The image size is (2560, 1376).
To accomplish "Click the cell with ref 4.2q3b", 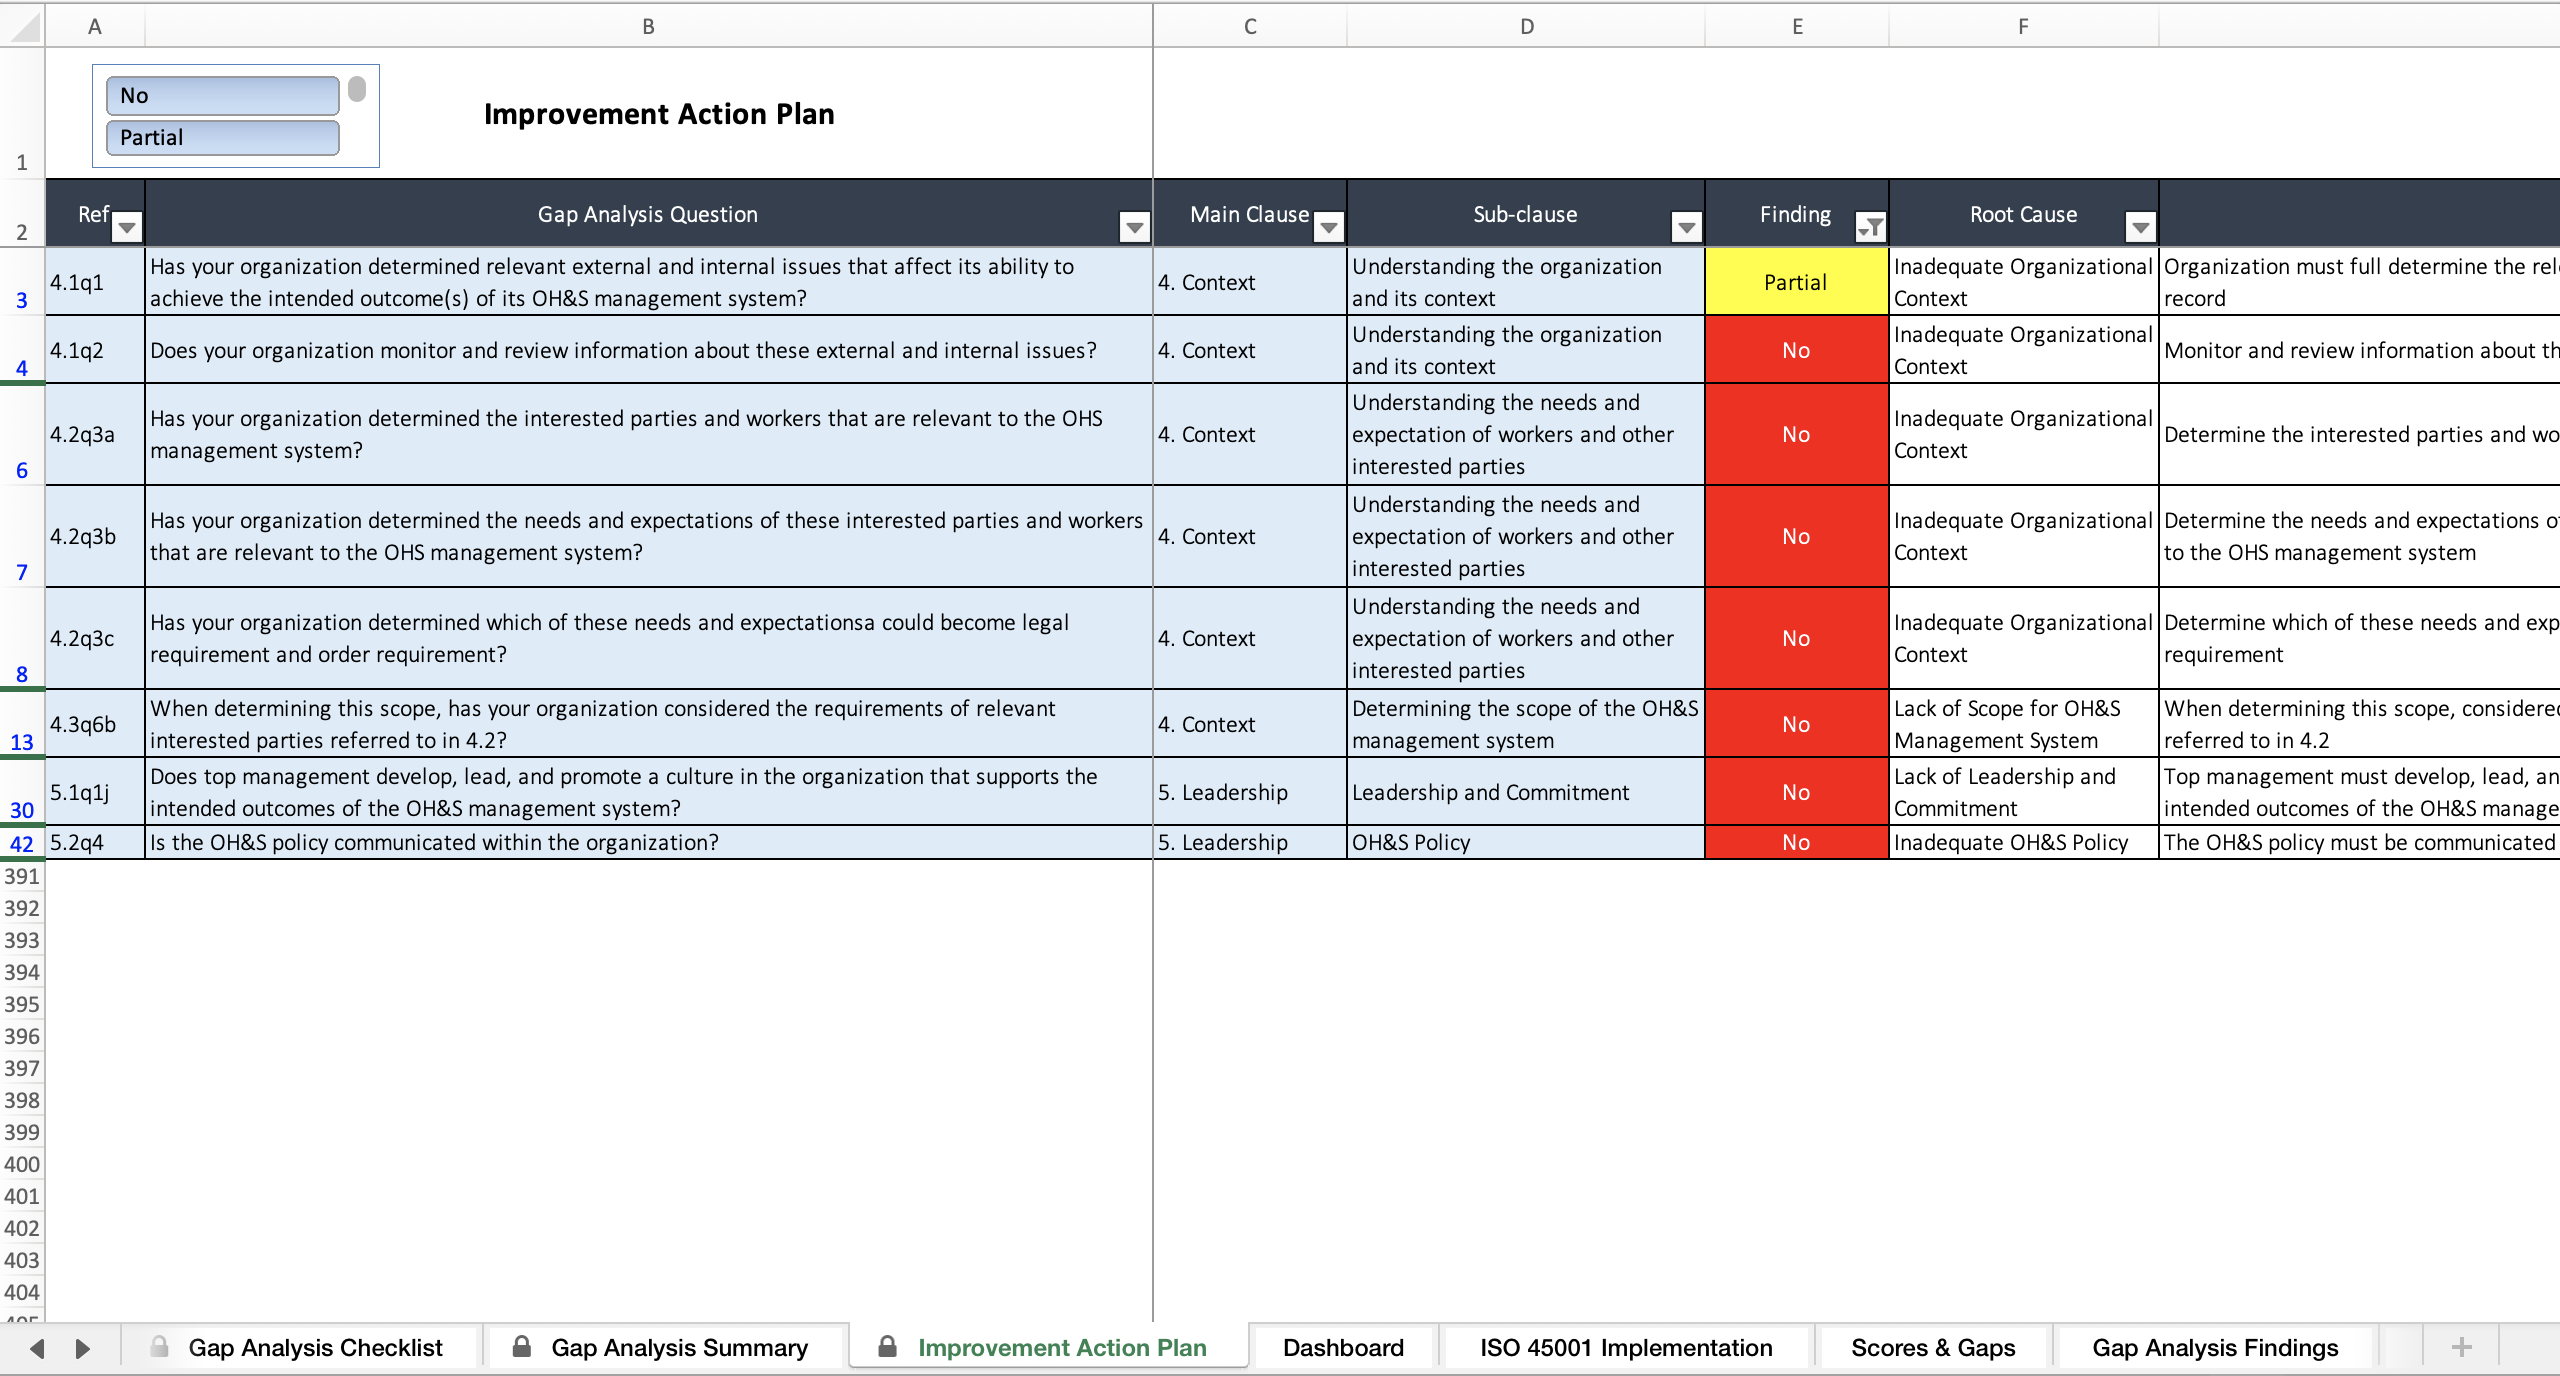I will (95, 536).
